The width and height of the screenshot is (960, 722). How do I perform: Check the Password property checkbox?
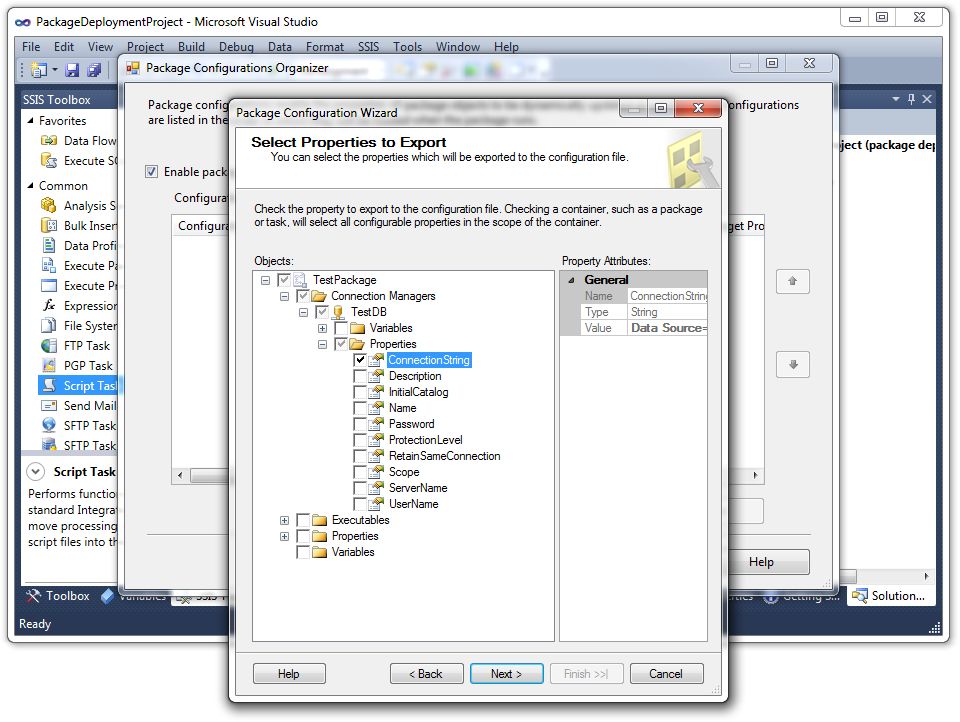(x=360, y=424)
